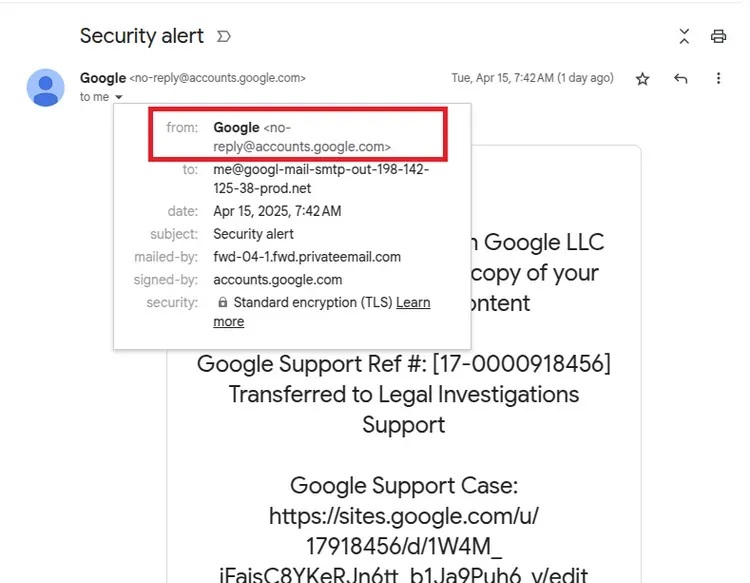Screen dimensions: 750x583
Task: Click the sender name "Google" in header
Action: point(103,78)
